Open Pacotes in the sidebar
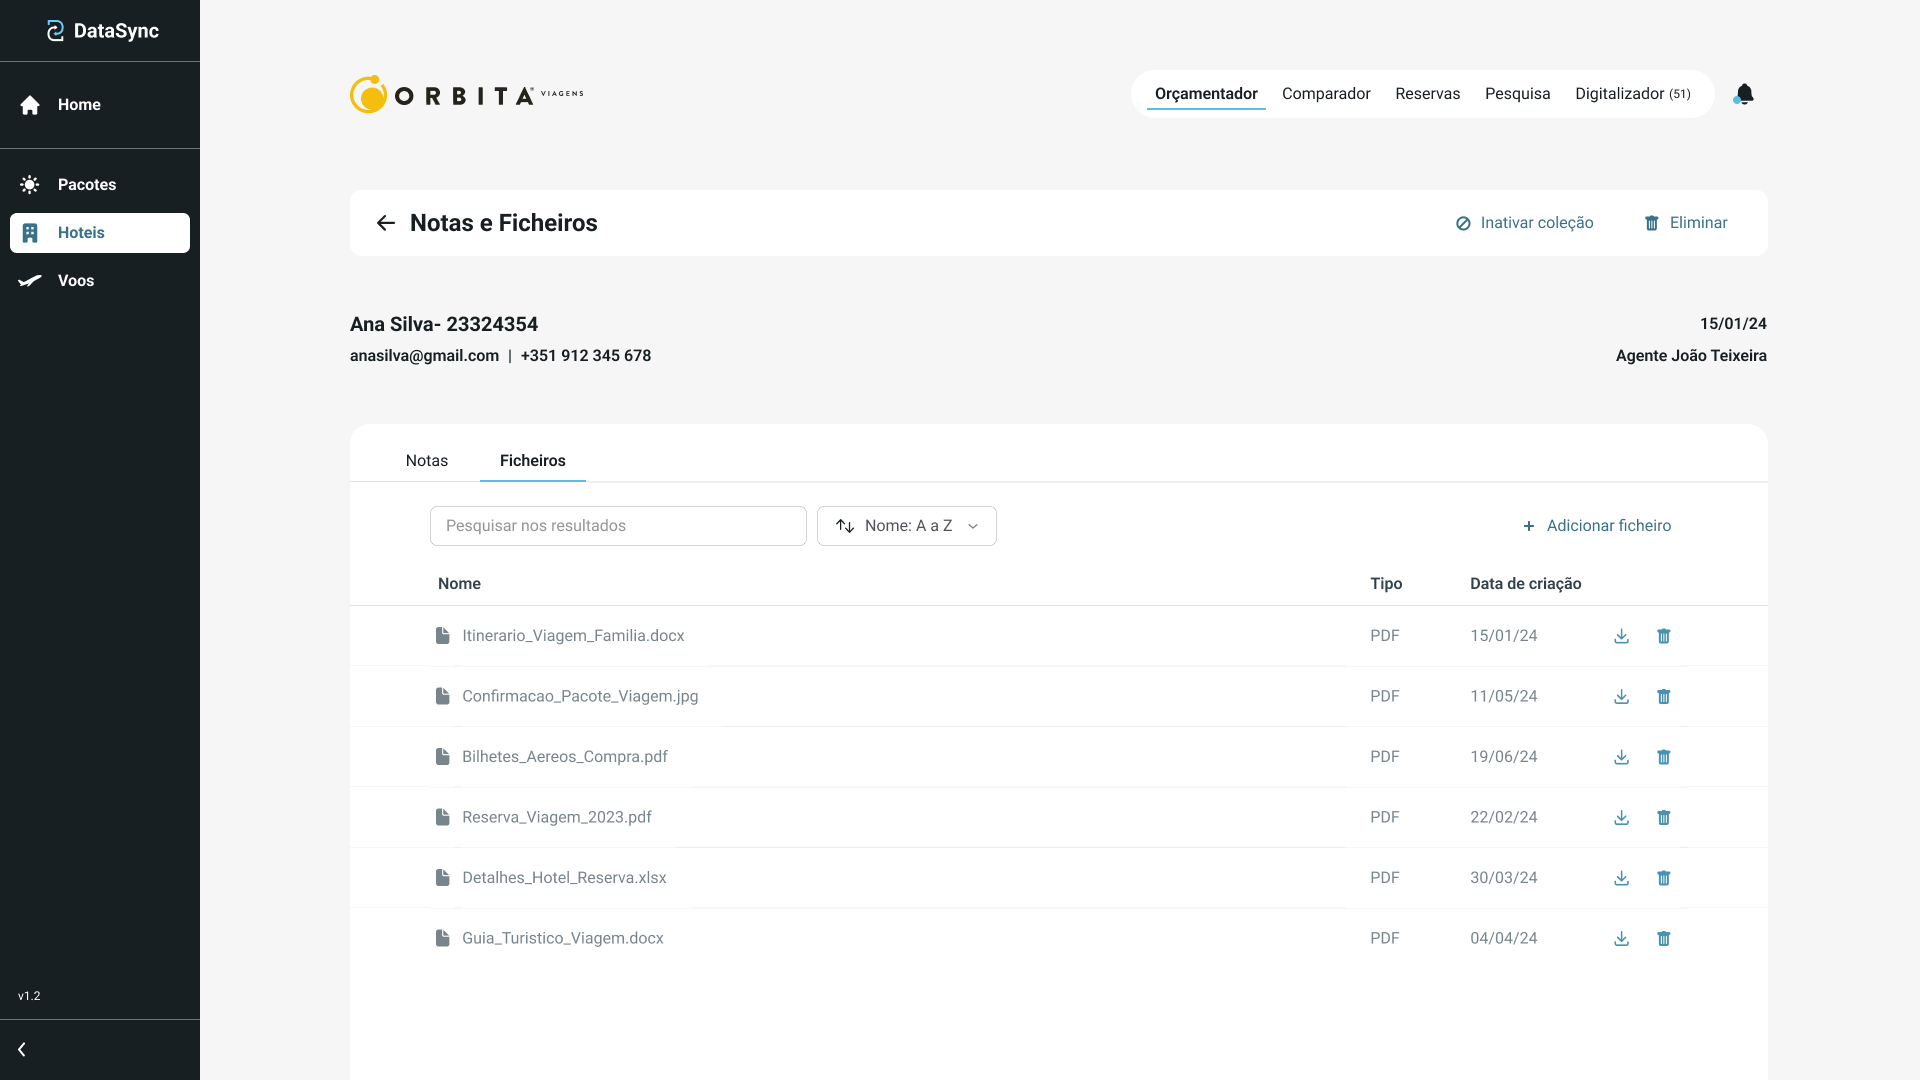This screenshot has height=1080, width=1920. 86,185
